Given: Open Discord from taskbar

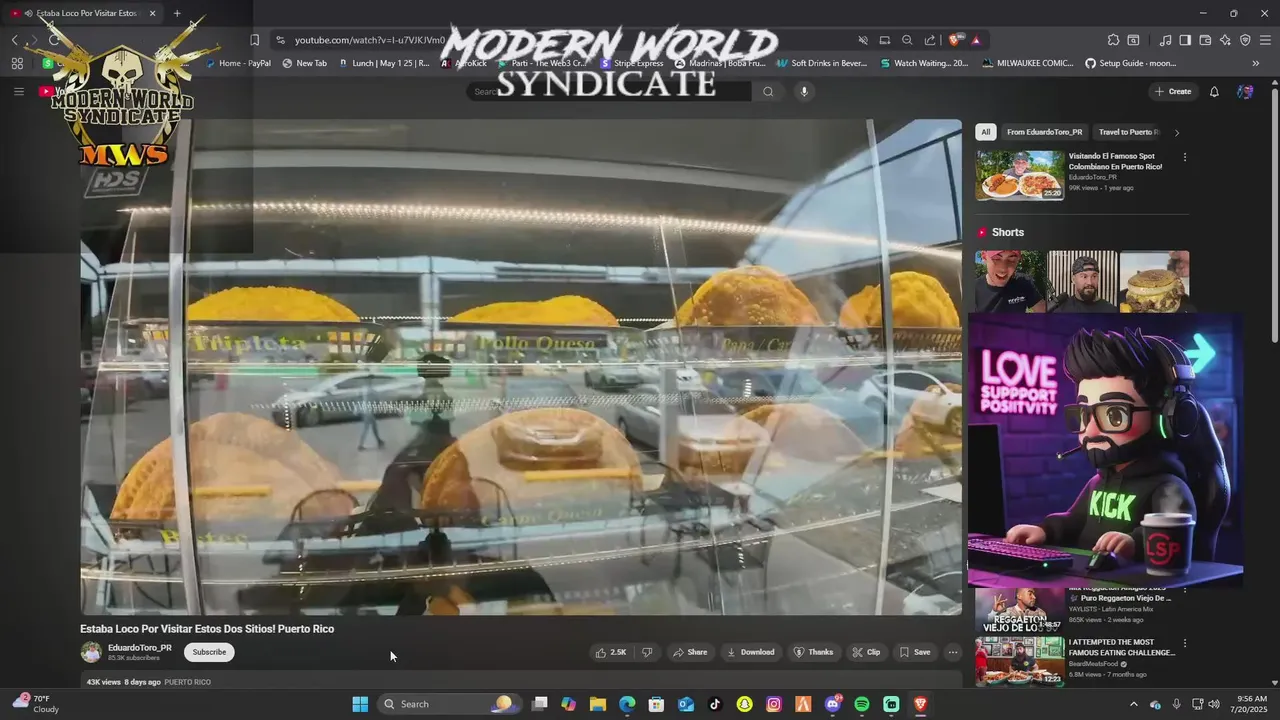Looking at the screenshot, I should point(833,704).
